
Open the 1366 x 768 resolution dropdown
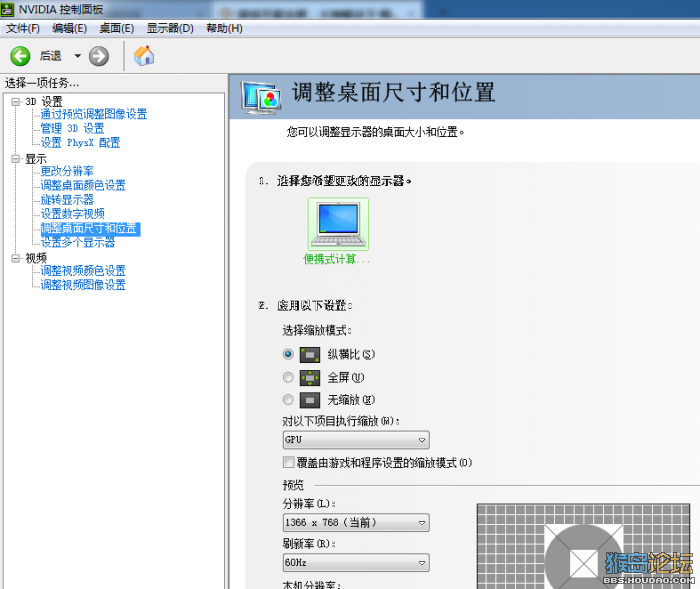click(356, 522)
